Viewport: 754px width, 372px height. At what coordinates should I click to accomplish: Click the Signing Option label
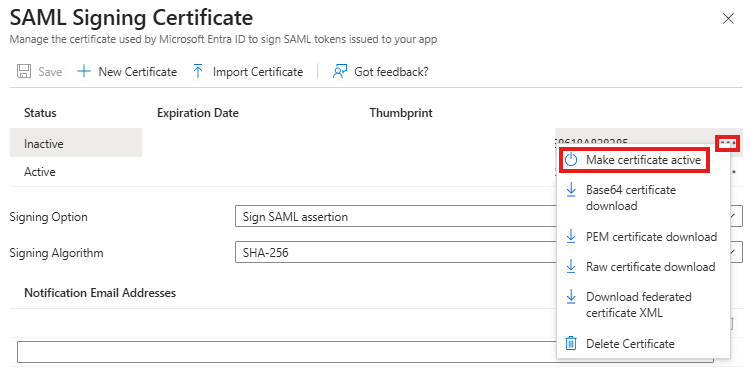pos(49,217)
